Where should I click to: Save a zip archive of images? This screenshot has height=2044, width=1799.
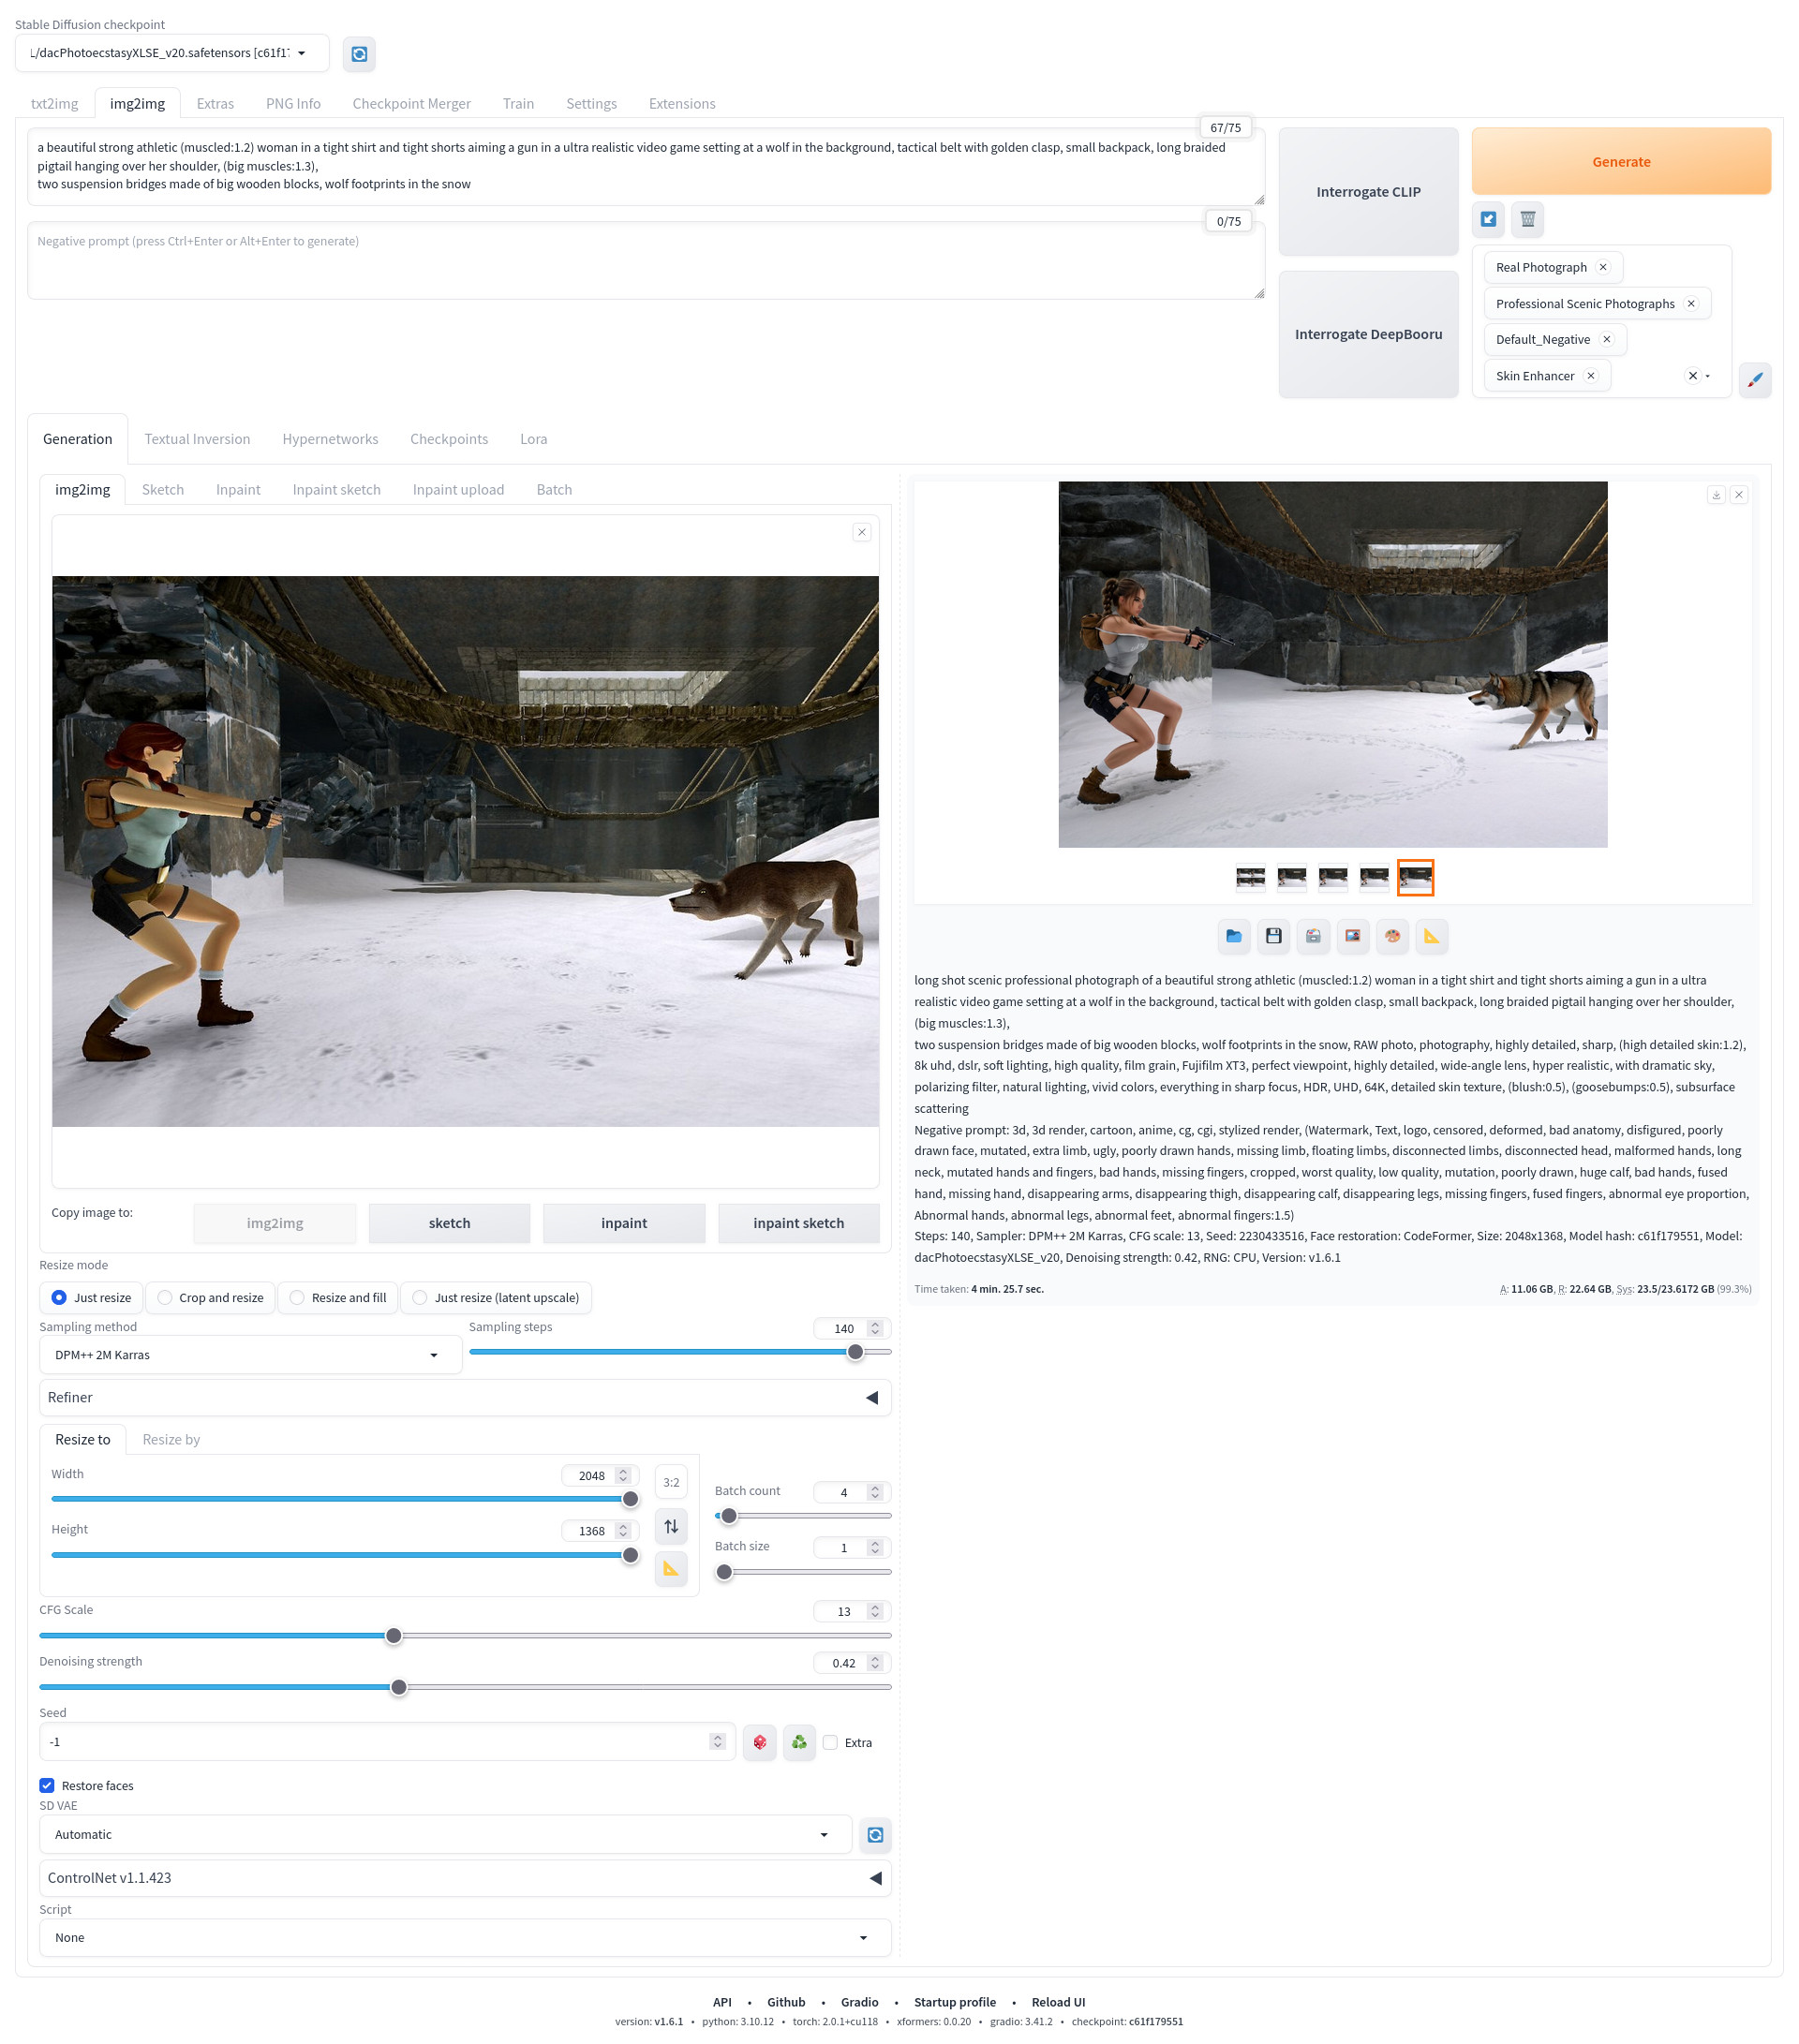[x=1313, y=936]
